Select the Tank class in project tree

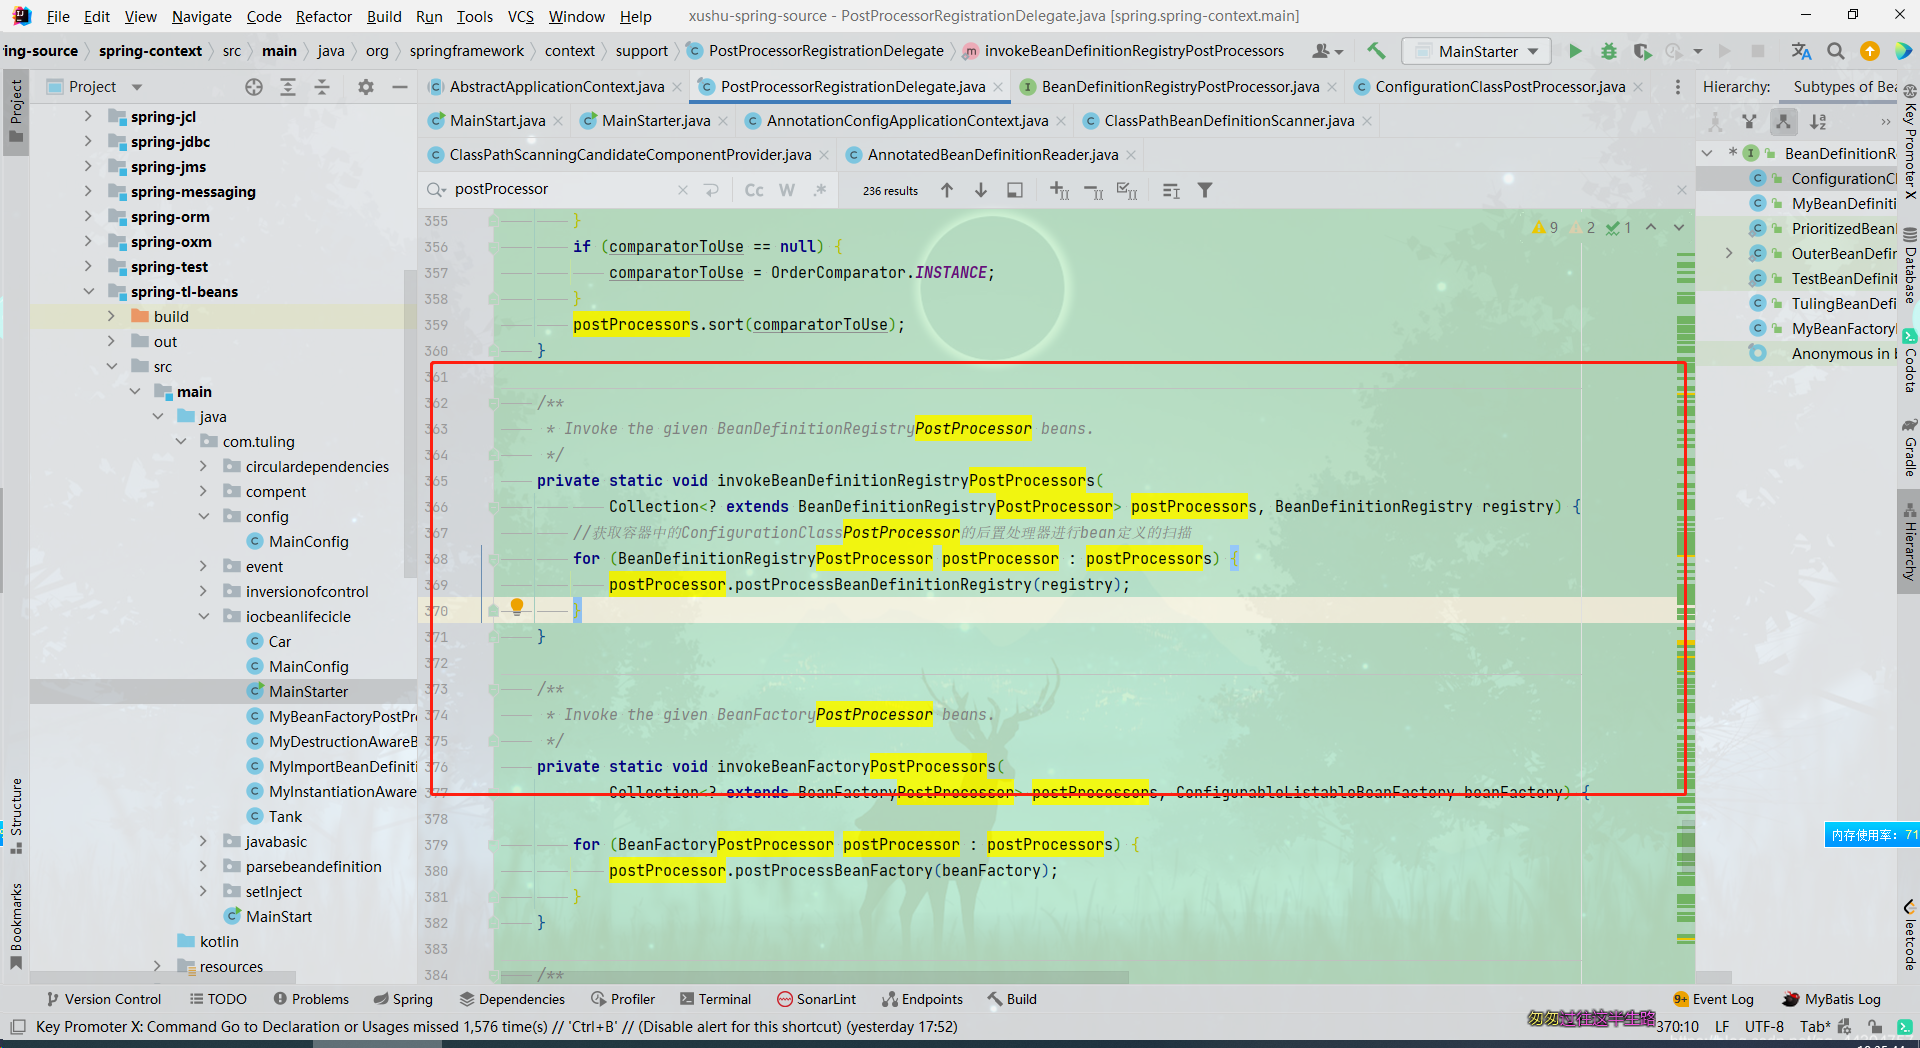coord(285,817)
